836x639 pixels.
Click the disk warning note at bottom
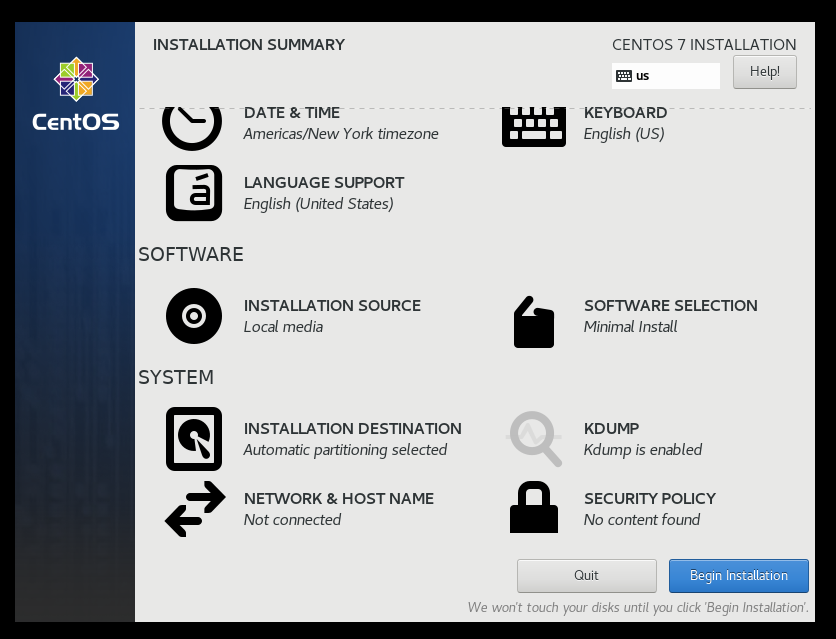638,608
